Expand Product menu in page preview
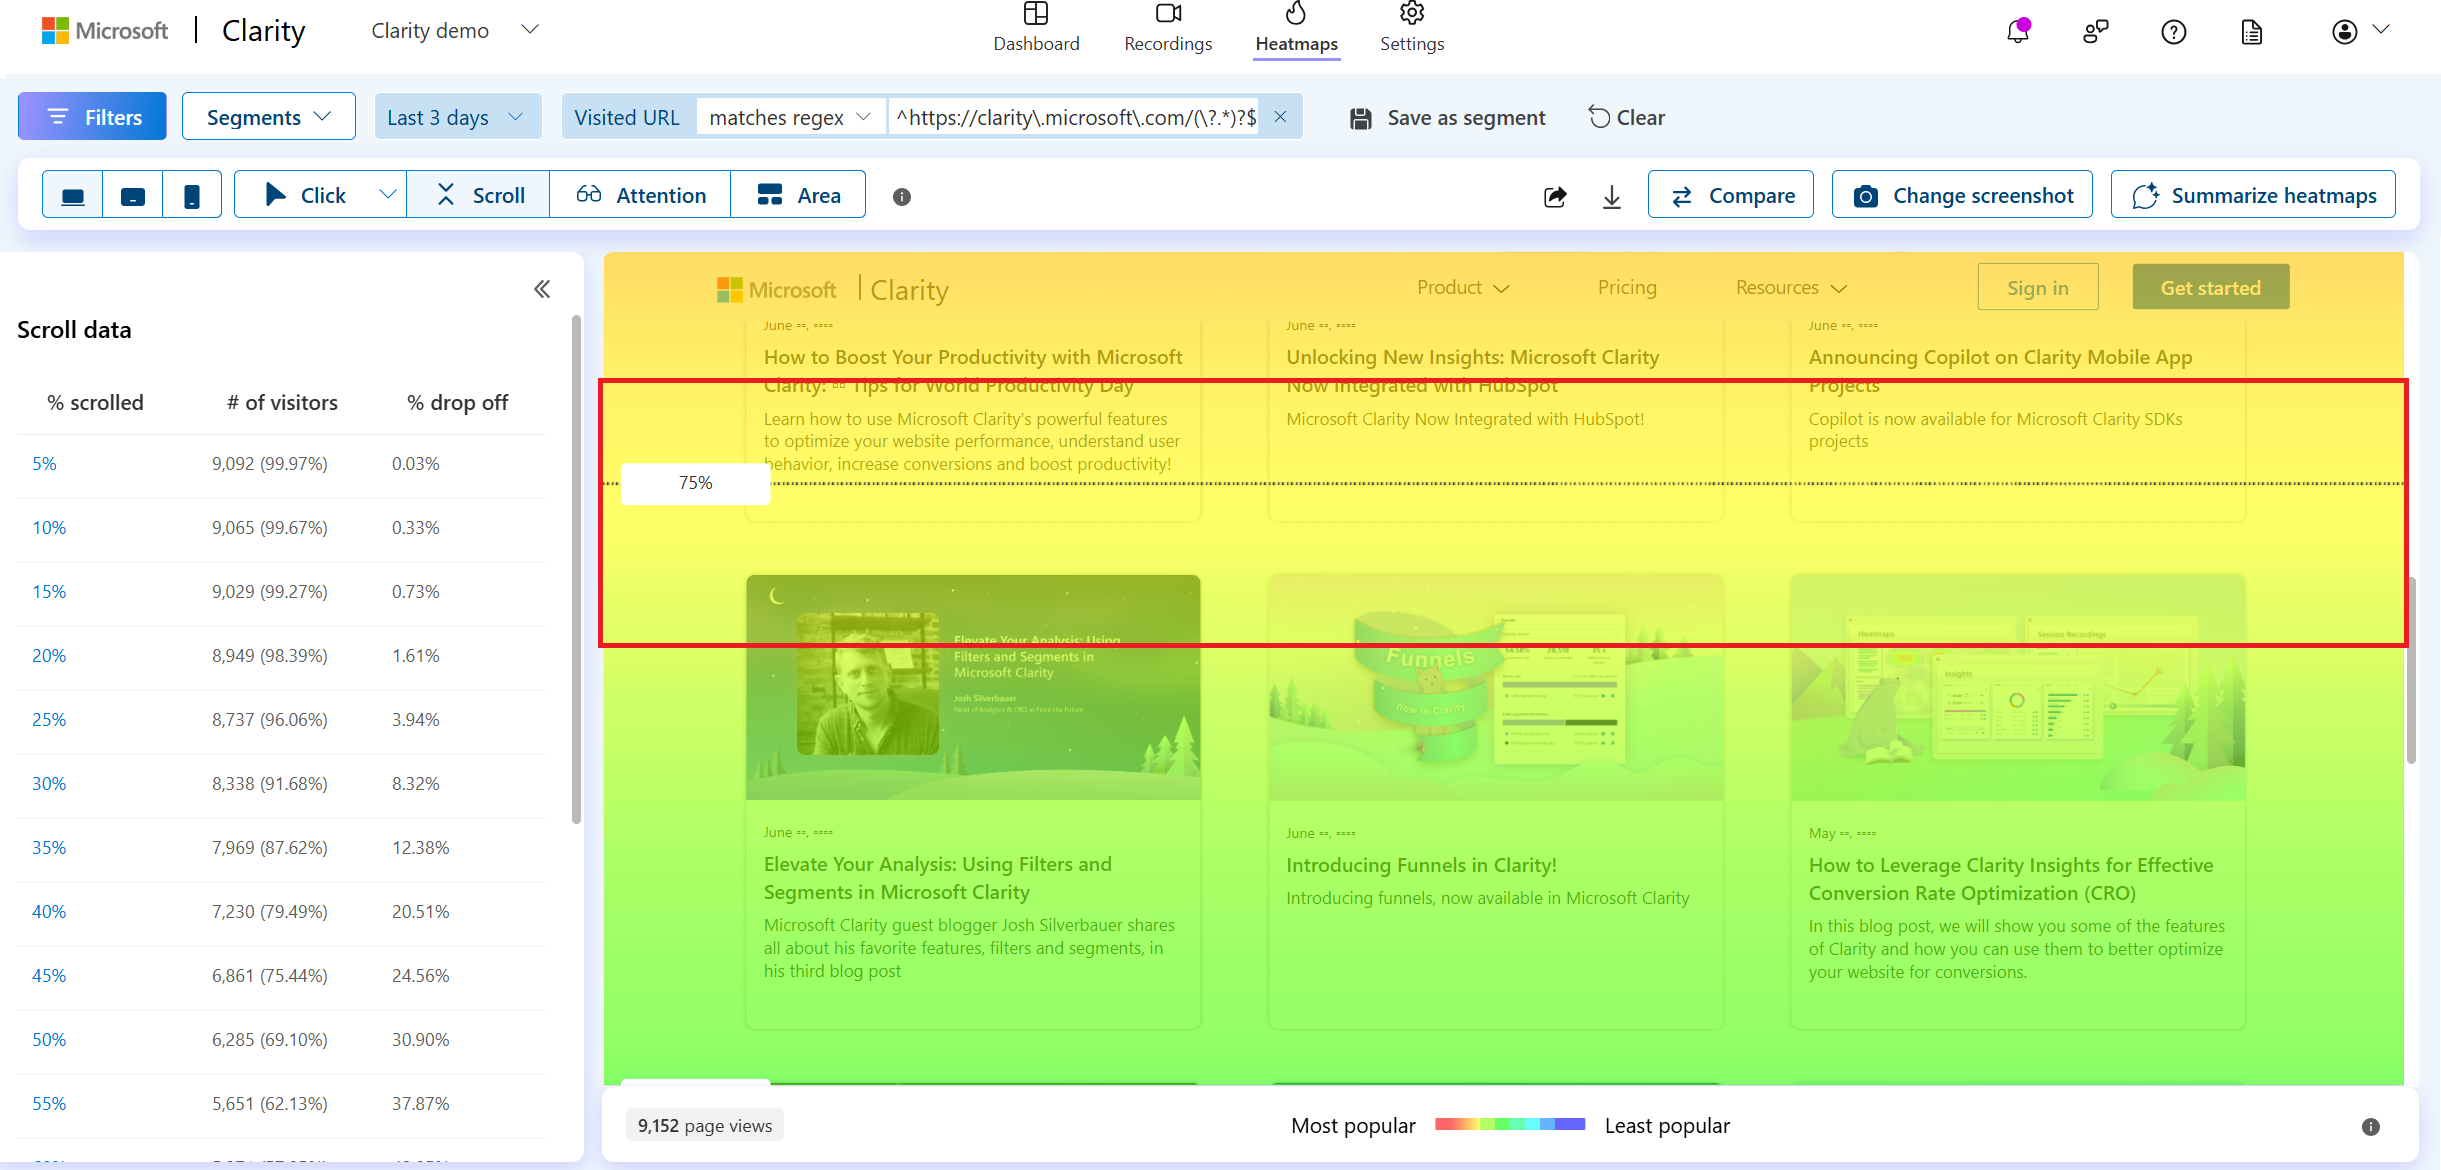 click(x=1462, y=288)
